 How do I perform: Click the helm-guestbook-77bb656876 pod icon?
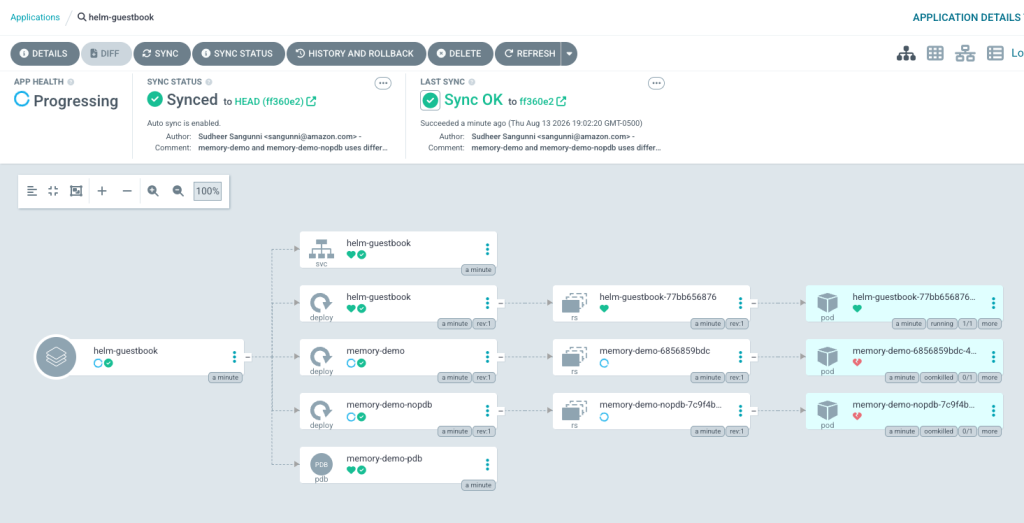827,302
